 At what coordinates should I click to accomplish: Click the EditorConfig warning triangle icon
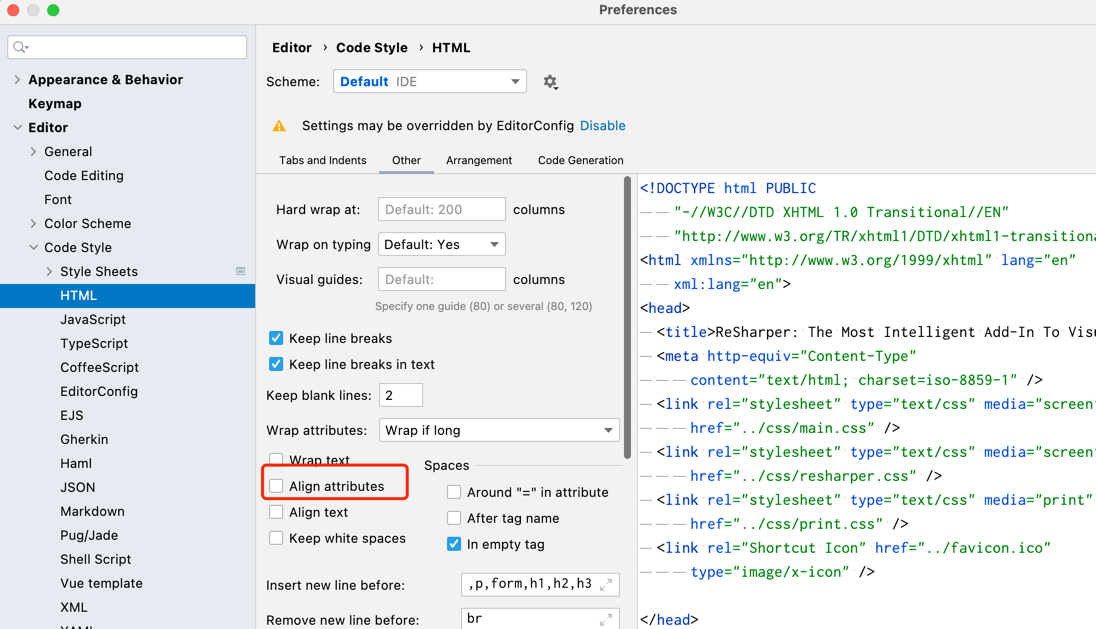pyautogui.click(x=279, y=126)
